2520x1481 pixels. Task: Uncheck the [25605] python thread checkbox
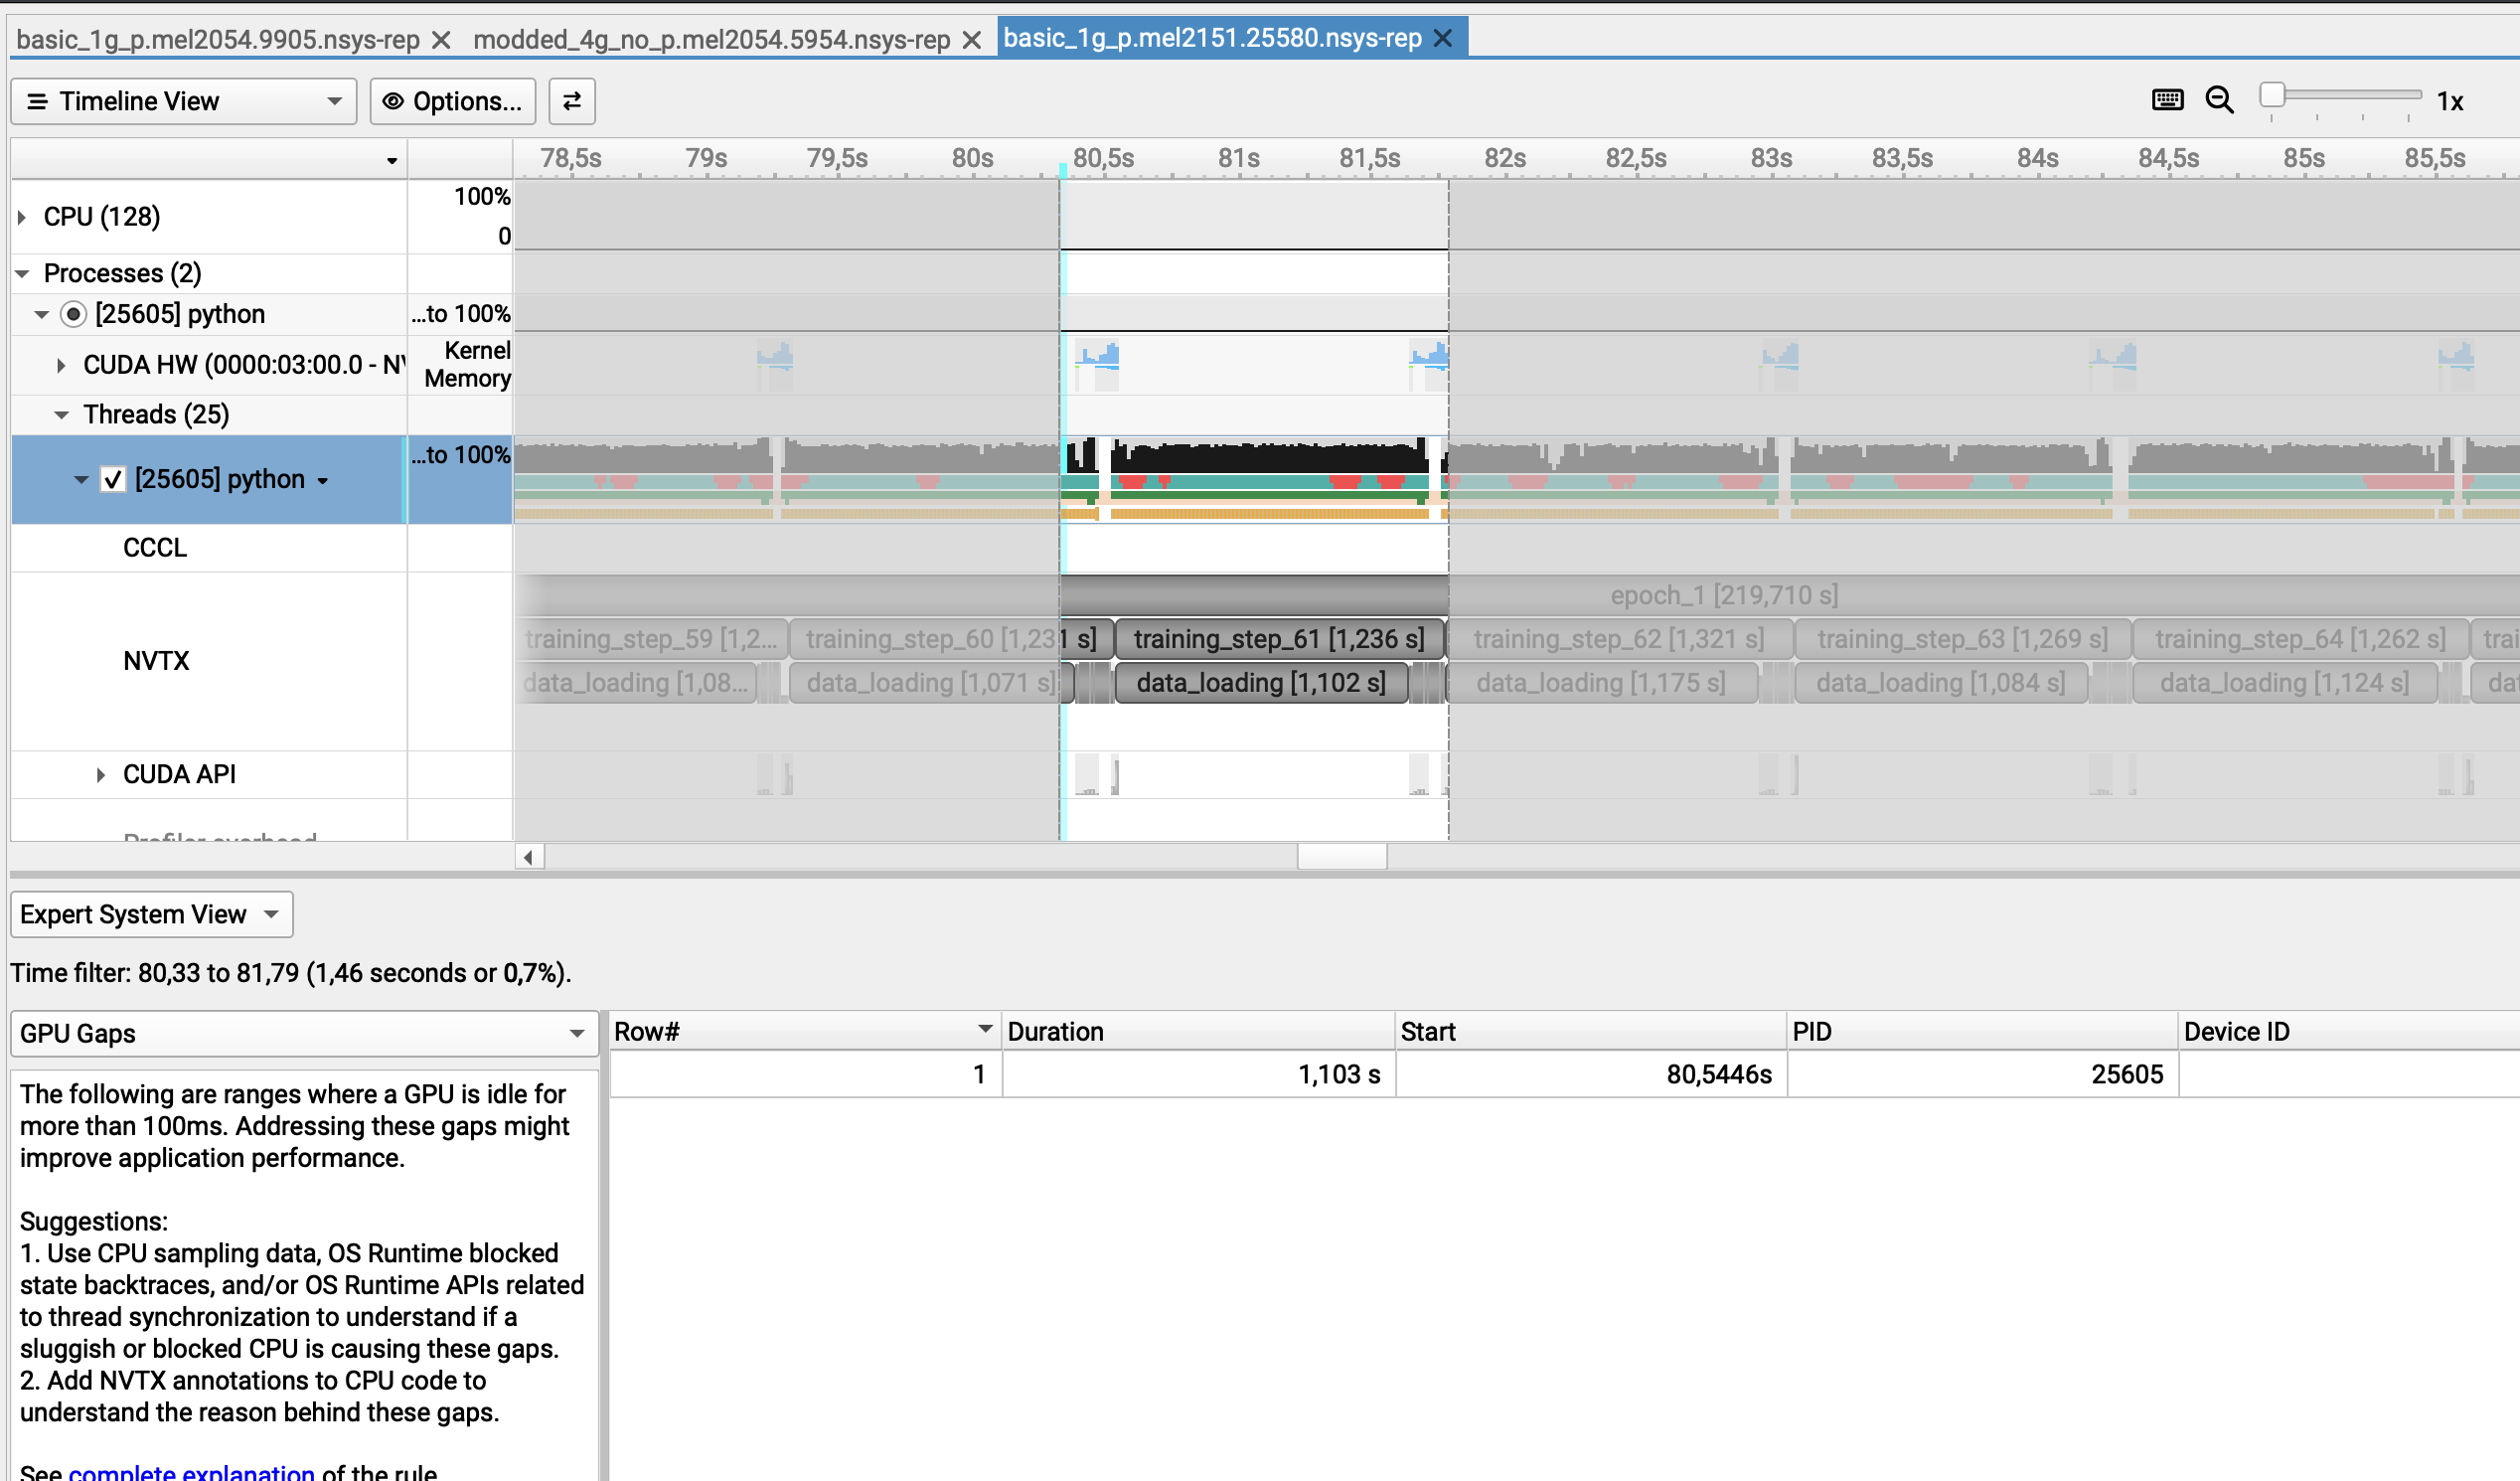click(x=113, y=480)
